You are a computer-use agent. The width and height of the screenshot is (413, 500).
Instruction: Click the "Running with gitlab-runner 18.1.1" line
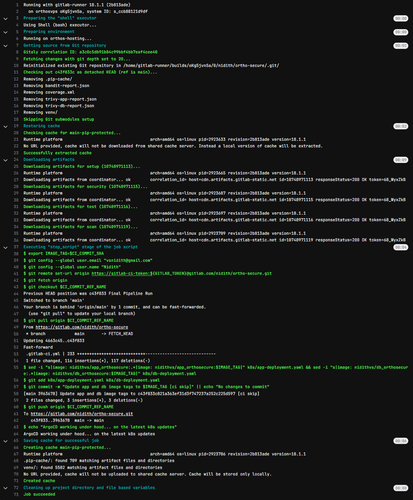click(77, 5)
